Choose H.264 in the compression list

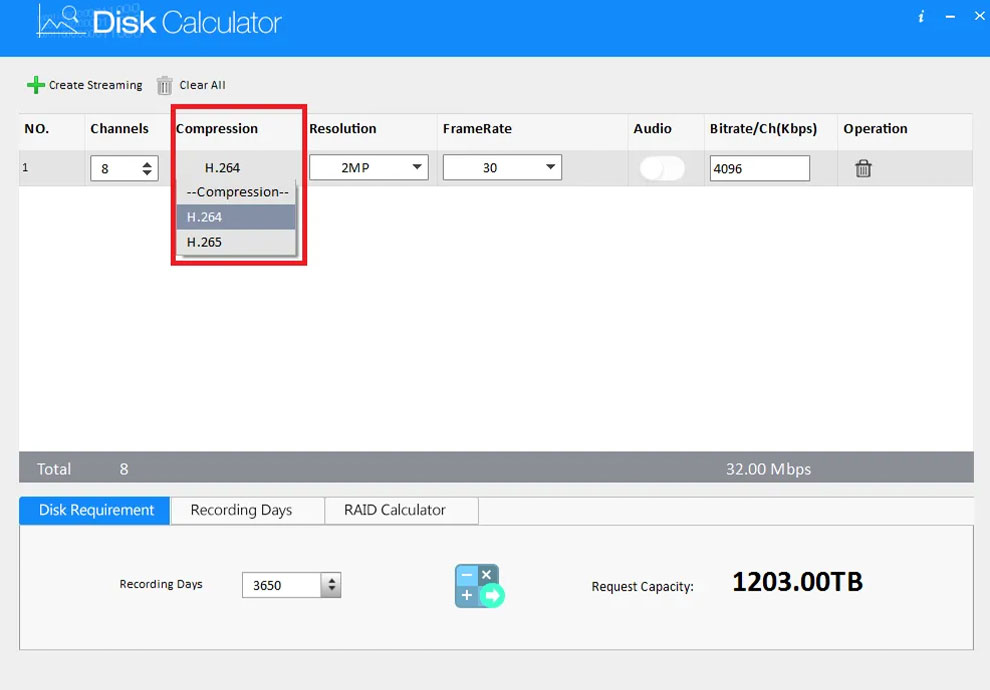coord(236,217)
